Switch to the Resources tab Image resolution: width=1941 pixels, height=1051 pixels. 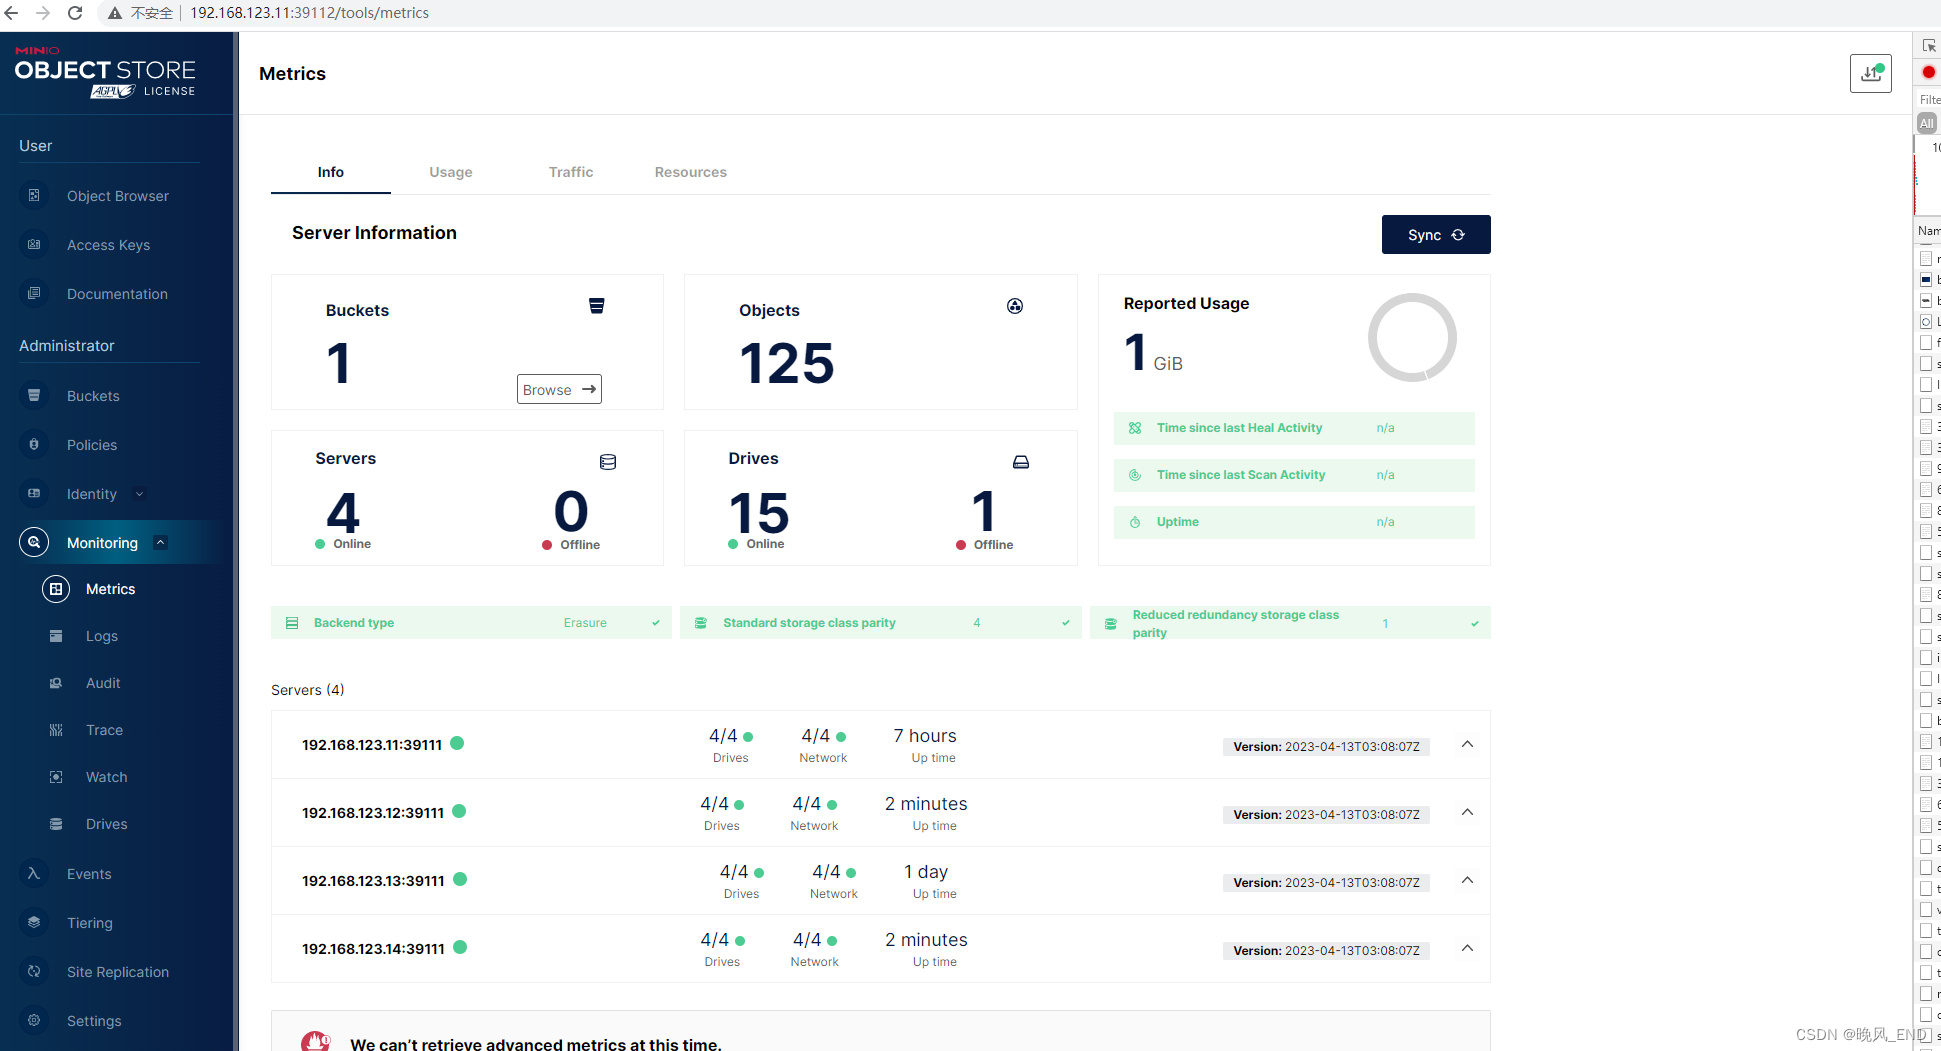click(x=691, y=172)
